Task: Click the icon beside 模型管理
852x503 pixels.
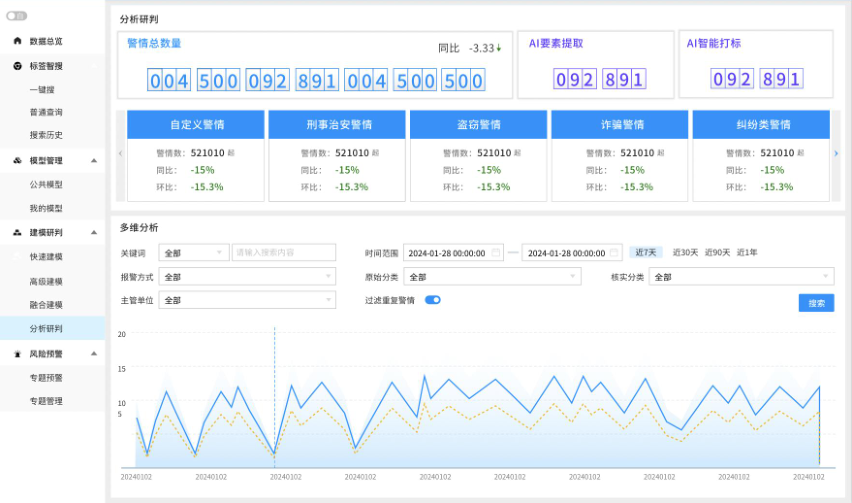Action: click(x=17, y=160)
